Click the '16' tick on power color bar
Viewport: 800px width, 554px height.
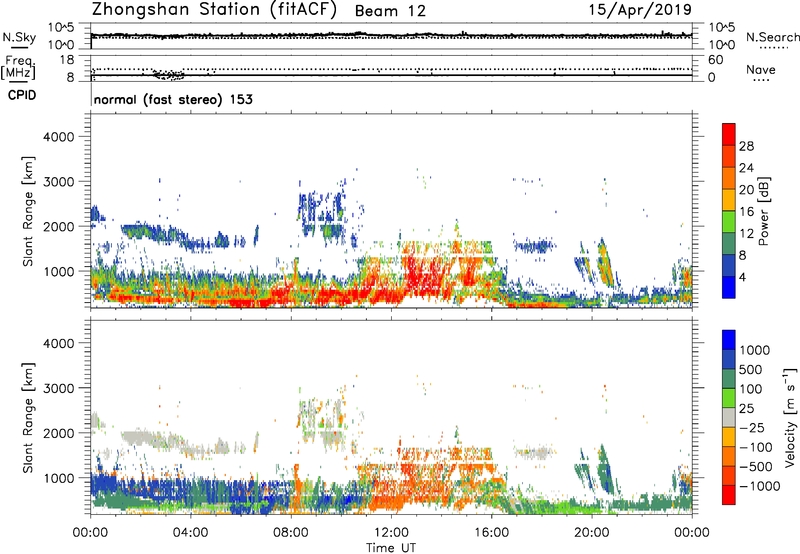tap(746, 212)
